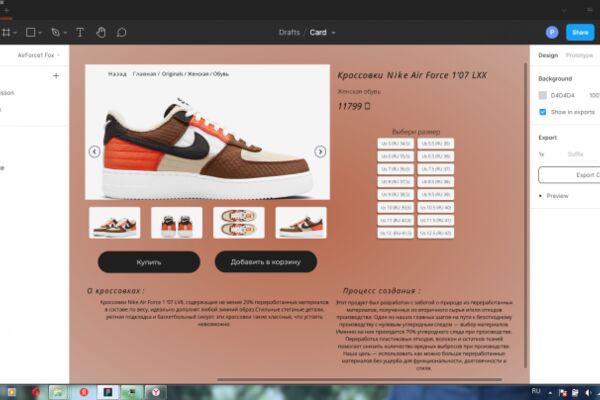Show hidden tray icons arrow
600x400 pixels.
point(550,393)
